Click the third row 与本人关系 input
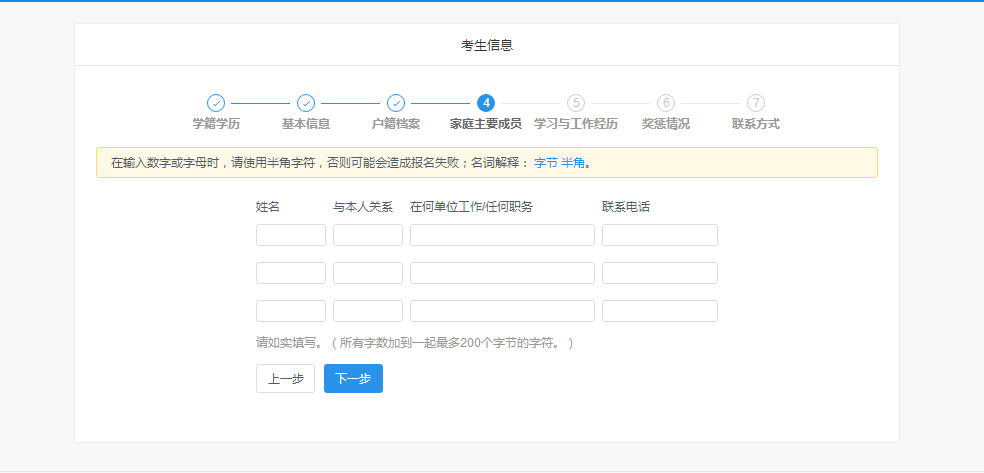Image resolution: width=984 pixels, height=473 pixels. point(368,311)
